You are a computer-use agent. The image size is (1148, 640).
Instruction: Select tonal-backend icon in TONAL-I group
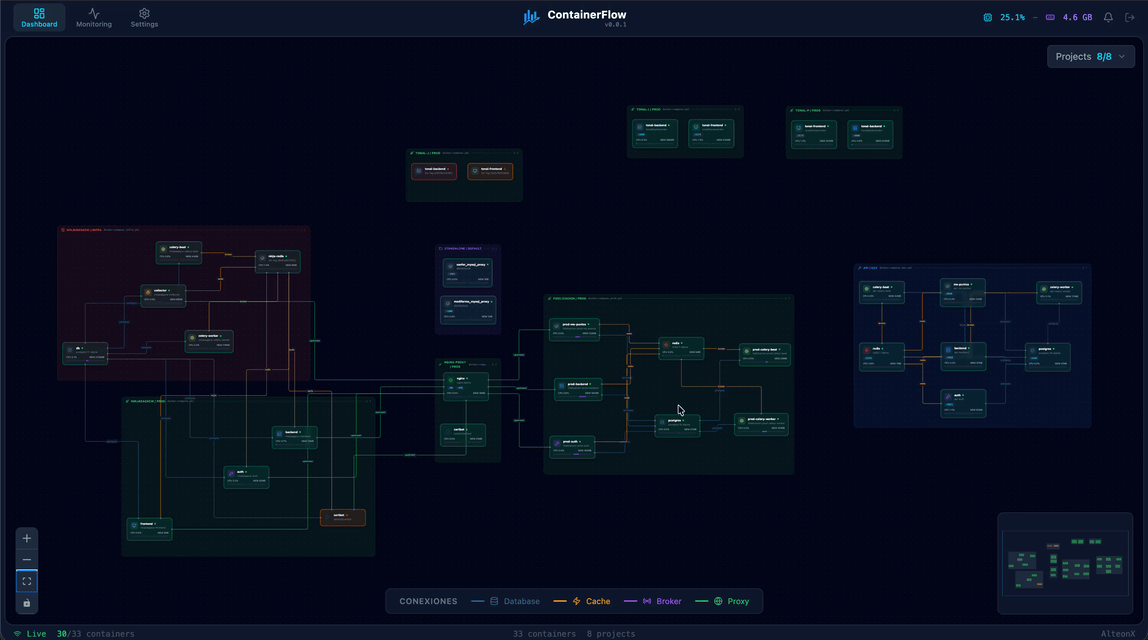(640, 127)
